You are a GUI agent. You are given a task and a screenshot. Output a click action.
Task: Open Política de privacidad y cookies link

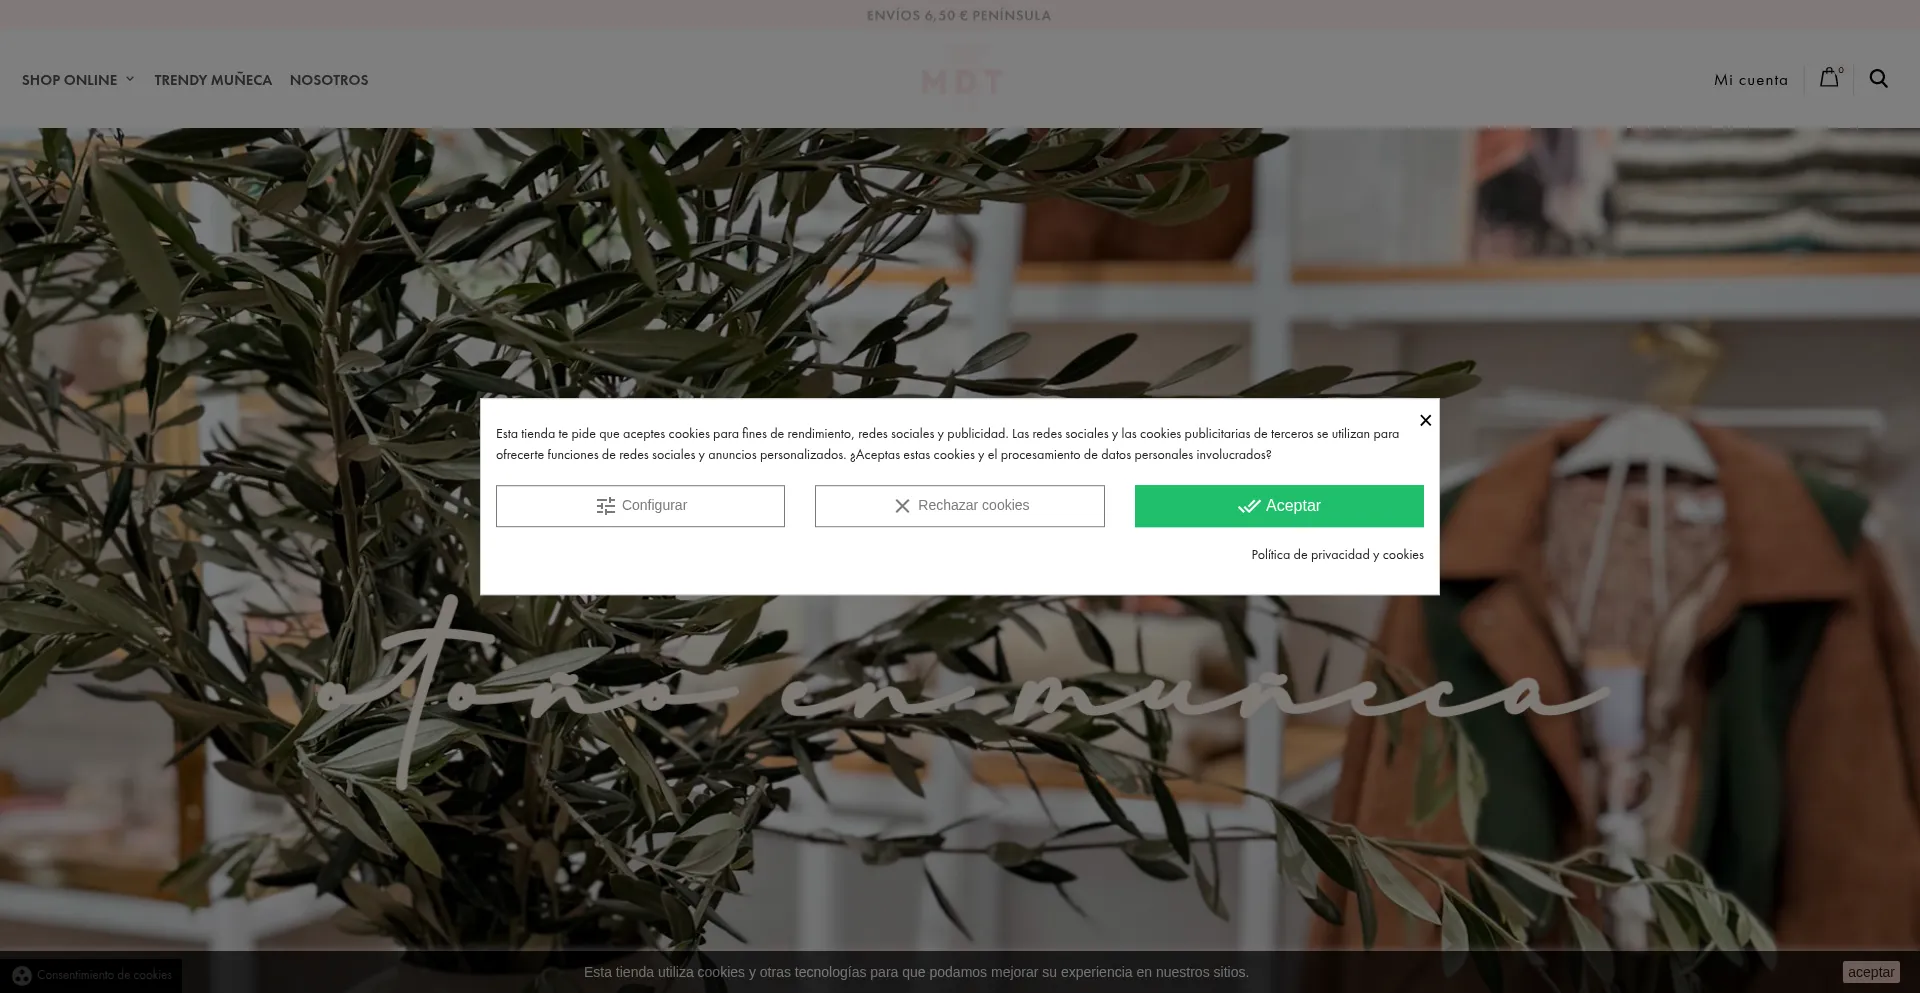[1337, 555]
